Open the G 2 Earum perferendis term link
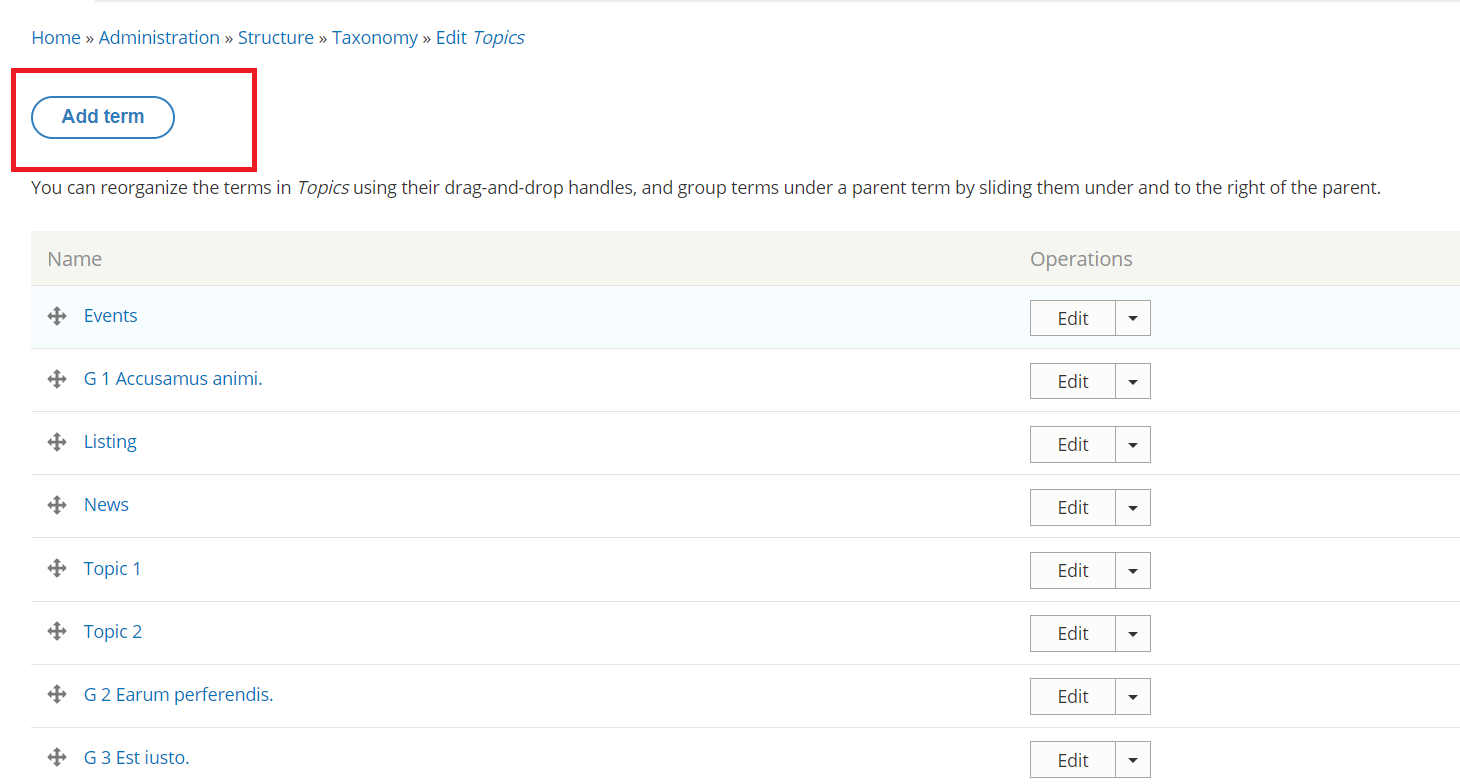Image resolution: width=1460 pixels, height=784 pixels. click(x=178, y=695)
